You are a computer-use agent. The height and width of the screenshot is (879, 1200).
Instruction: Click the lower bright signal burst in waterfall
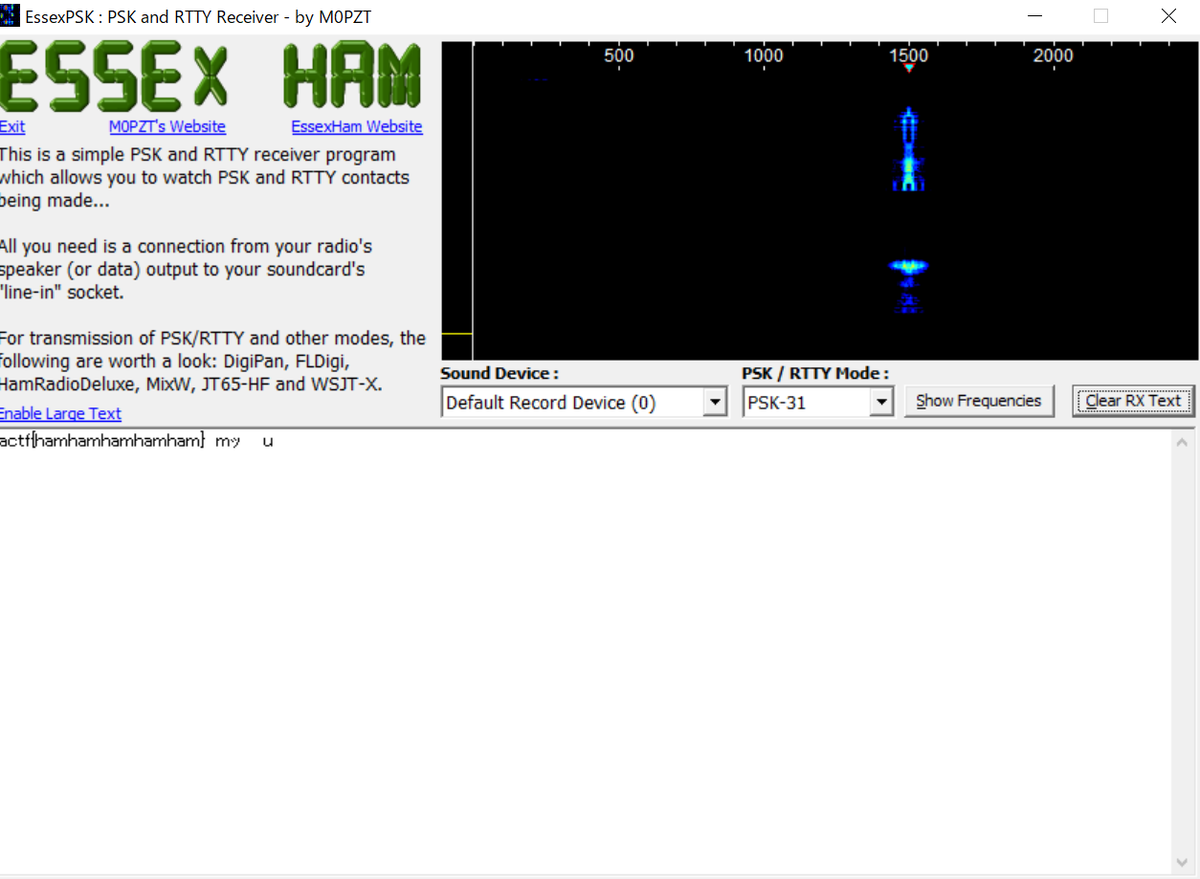[908, 267]
